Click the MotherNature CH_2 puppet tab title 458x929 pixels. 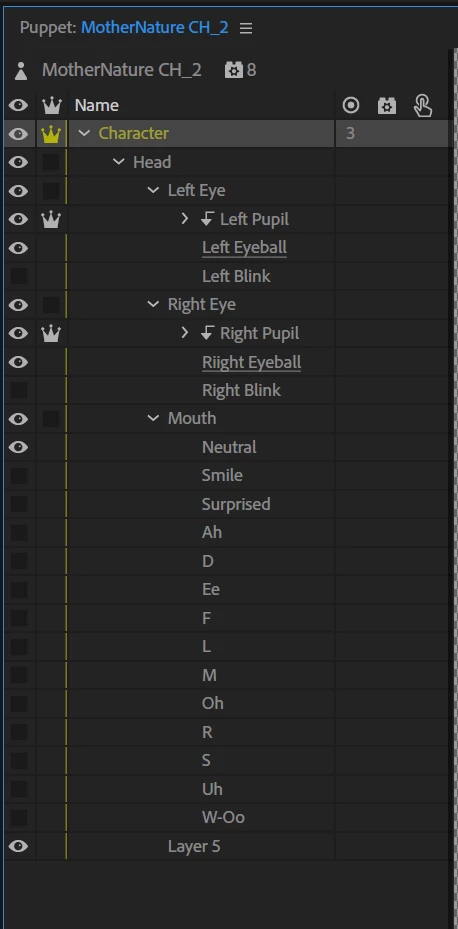tap(155, 28)
